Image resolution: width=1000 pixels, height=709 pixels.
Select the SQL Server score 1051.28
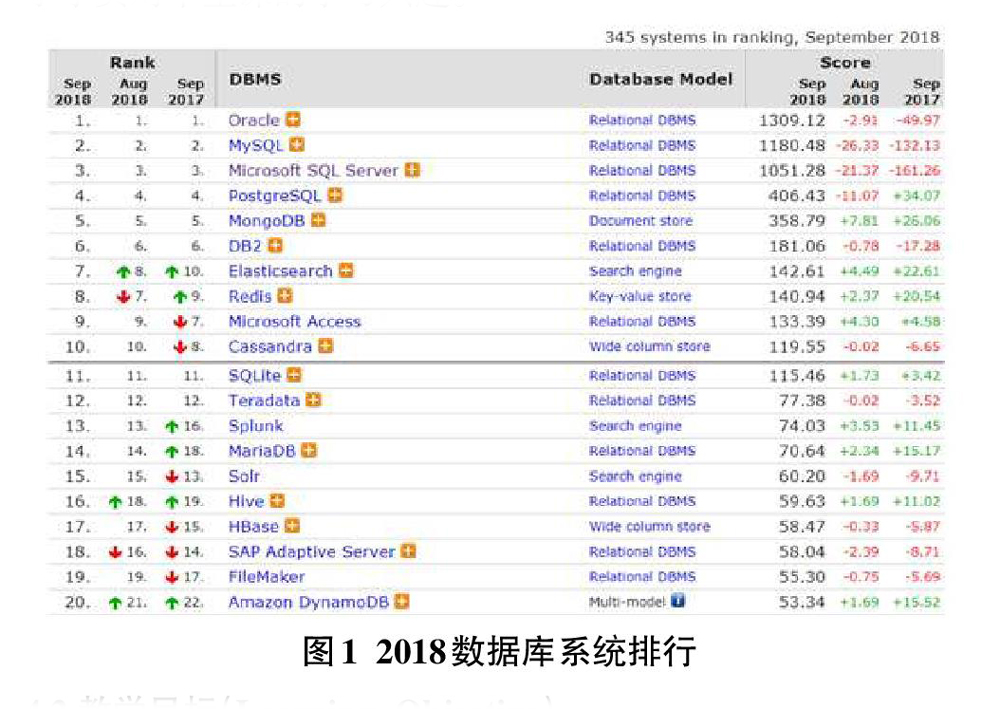[792, 170]
